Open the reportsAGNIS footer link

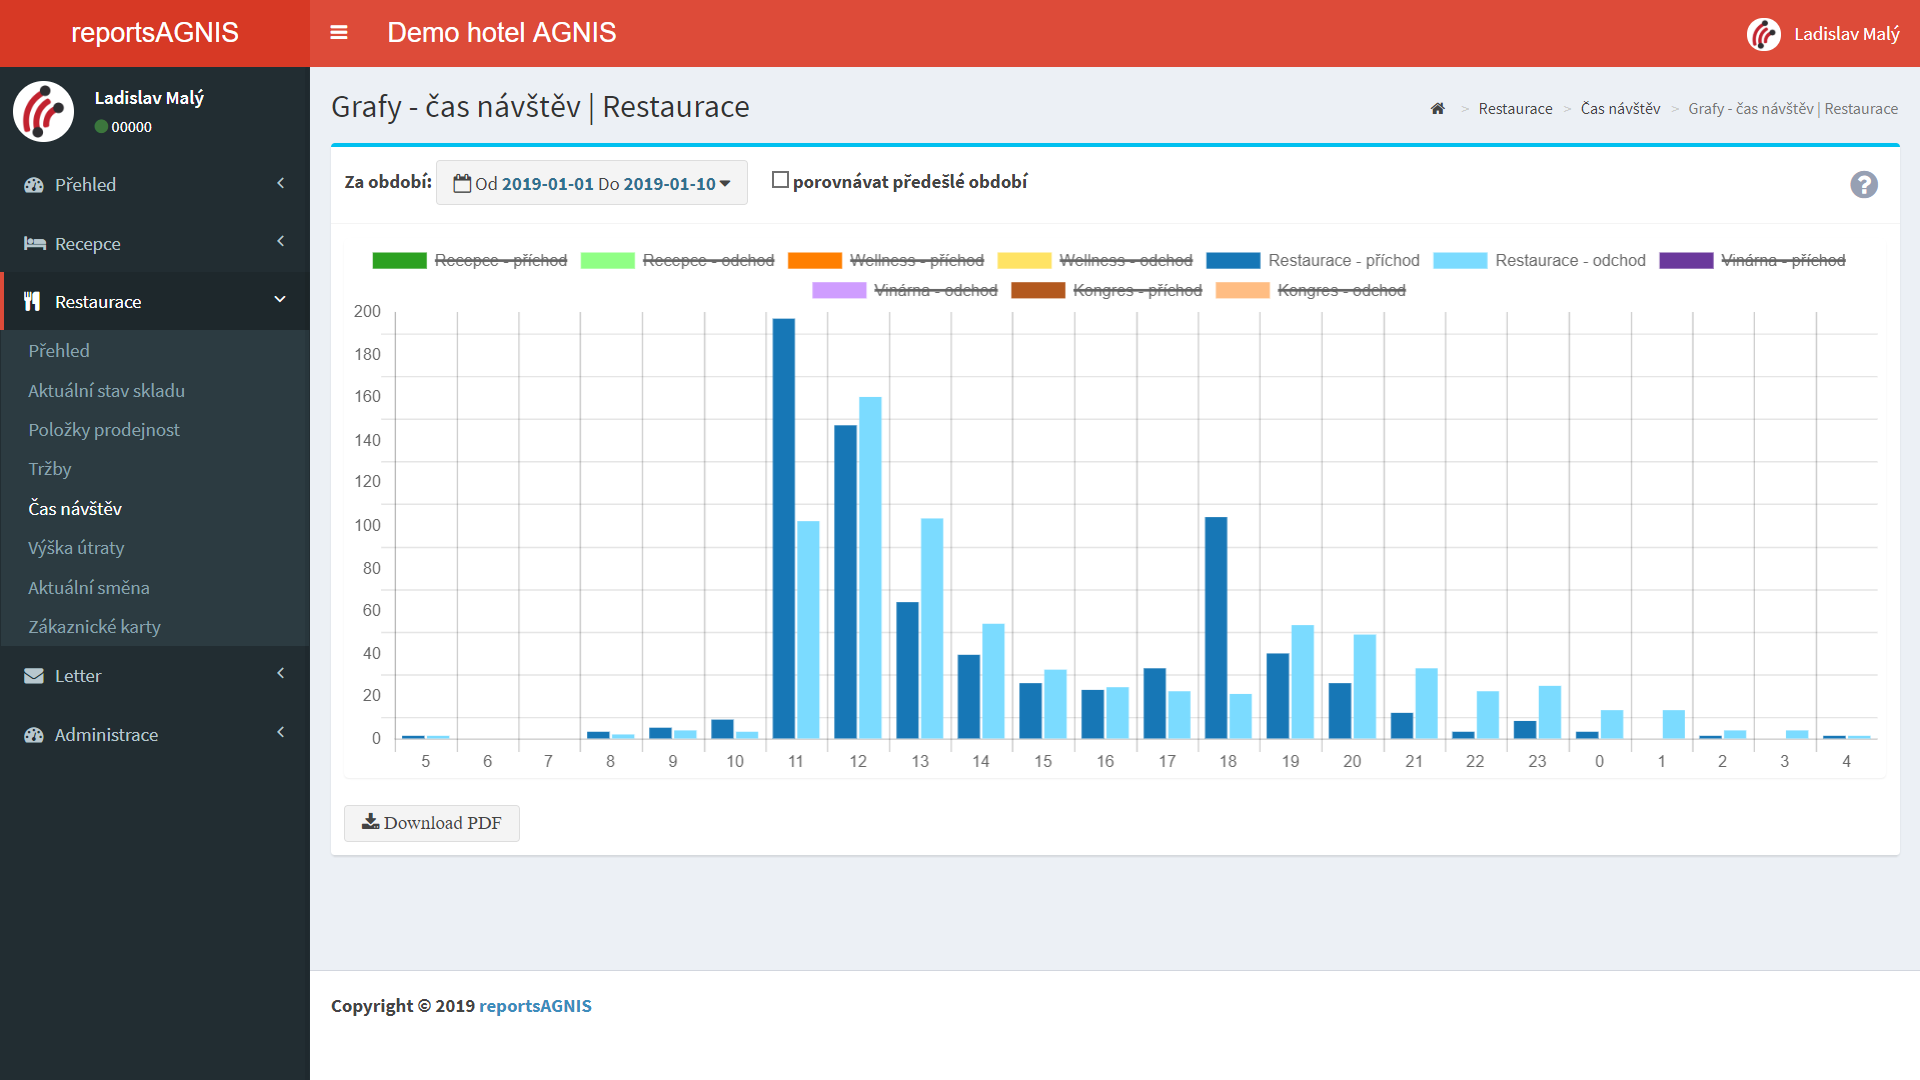(x=535, y=1006)
